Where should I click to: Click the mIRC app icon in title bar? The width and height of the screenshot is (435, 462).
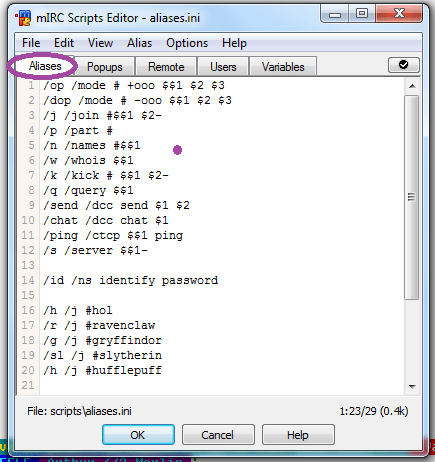tap(23, 18)
